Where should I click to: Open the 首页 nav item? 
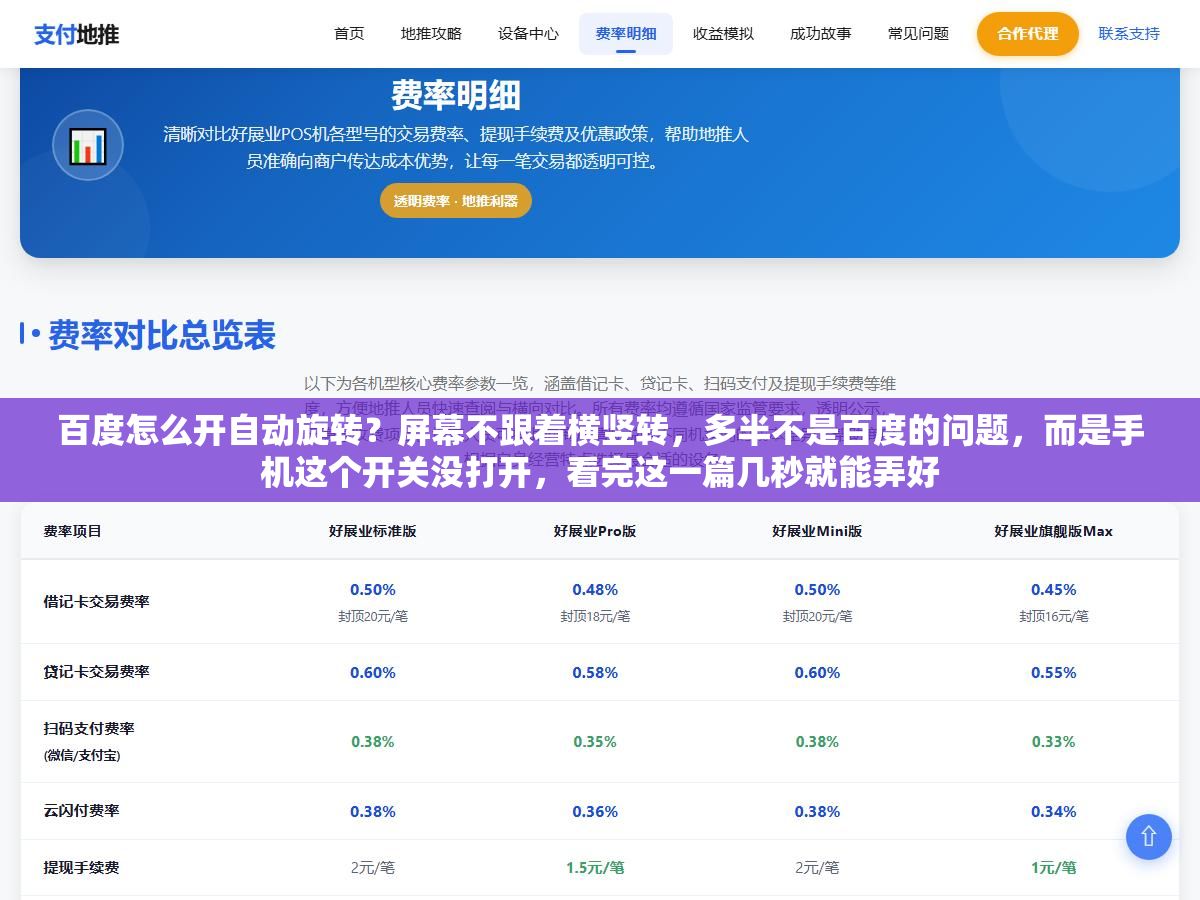tap(349, 34)
